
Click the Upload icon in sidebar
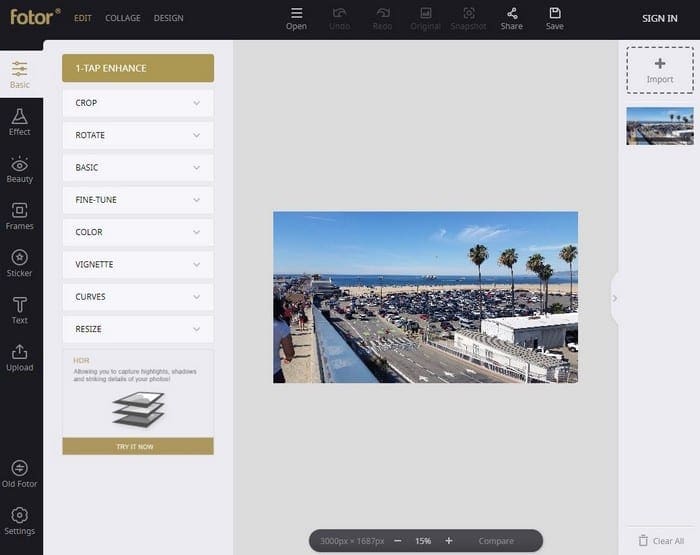tap(20, 352)
